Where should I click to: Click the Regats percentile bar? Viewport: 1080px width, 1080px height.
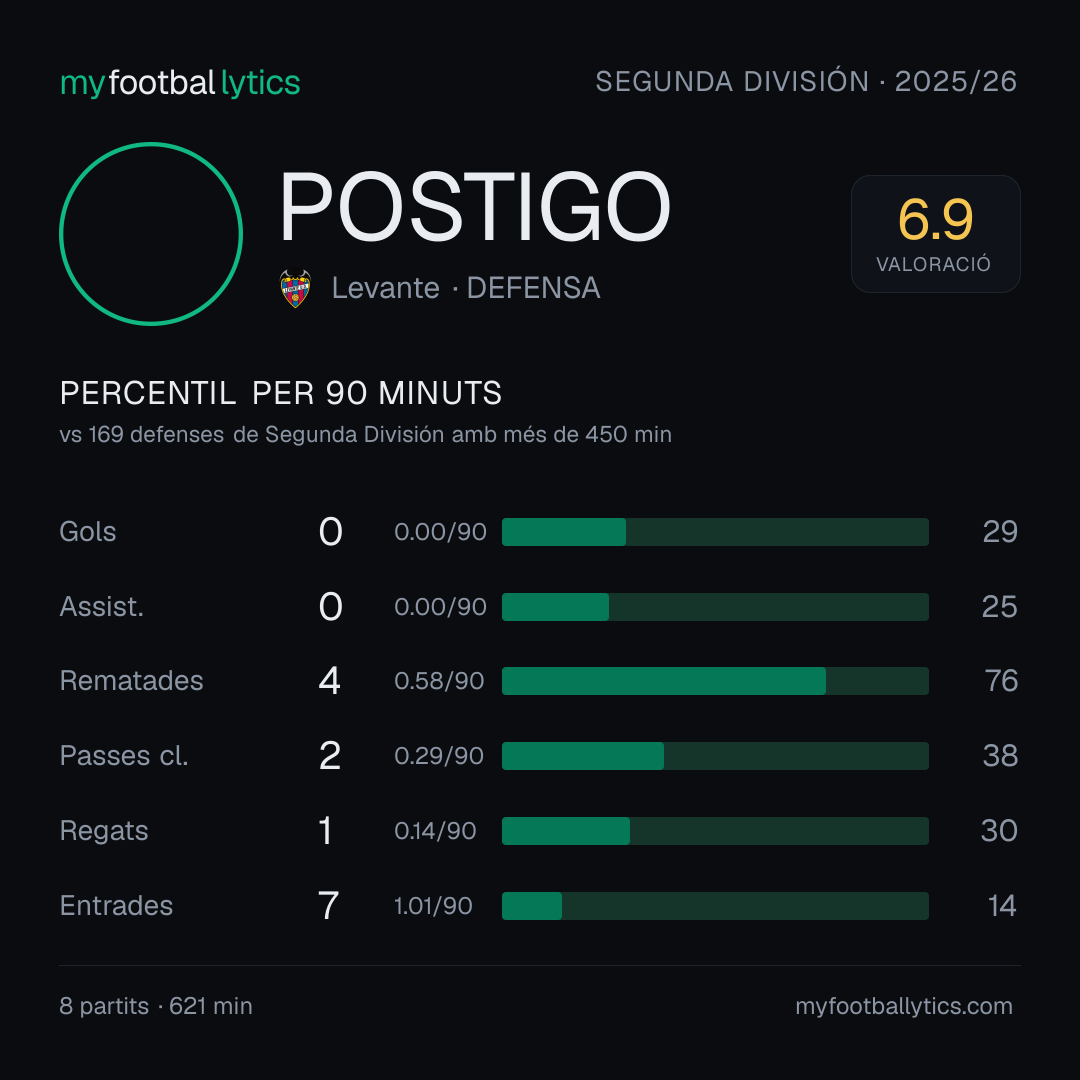(715, 831)
